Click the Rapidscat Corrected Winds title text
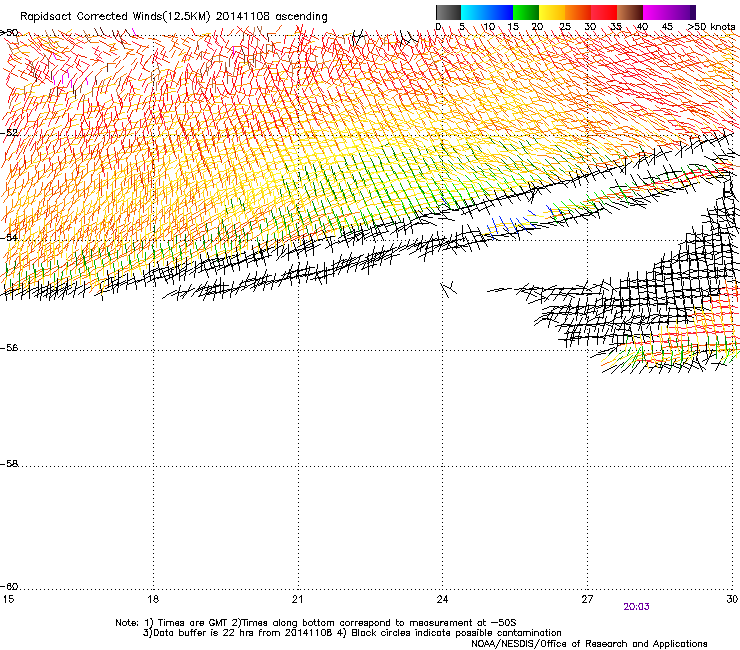Viewport: 740px width, 650px height. coord(174,17)
